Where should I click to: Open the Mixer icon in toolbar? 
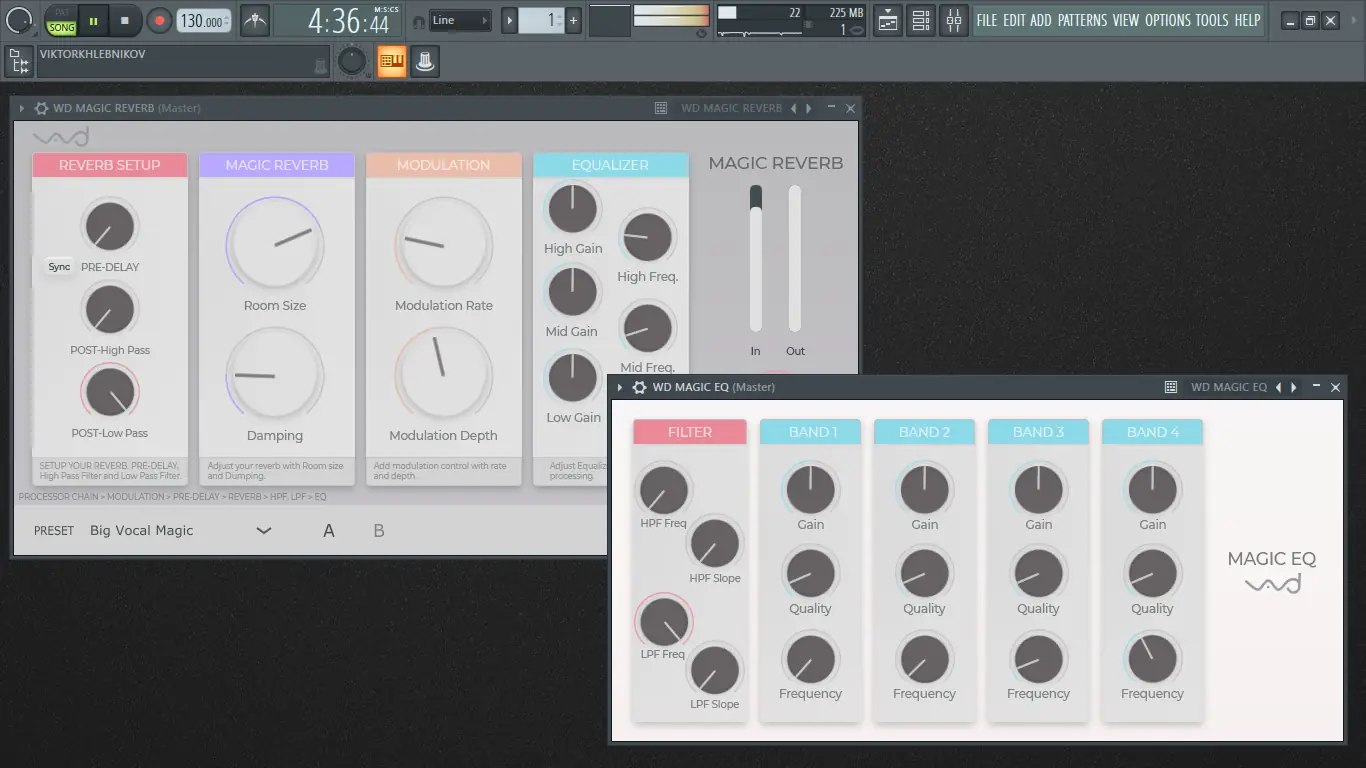point(954,20)
